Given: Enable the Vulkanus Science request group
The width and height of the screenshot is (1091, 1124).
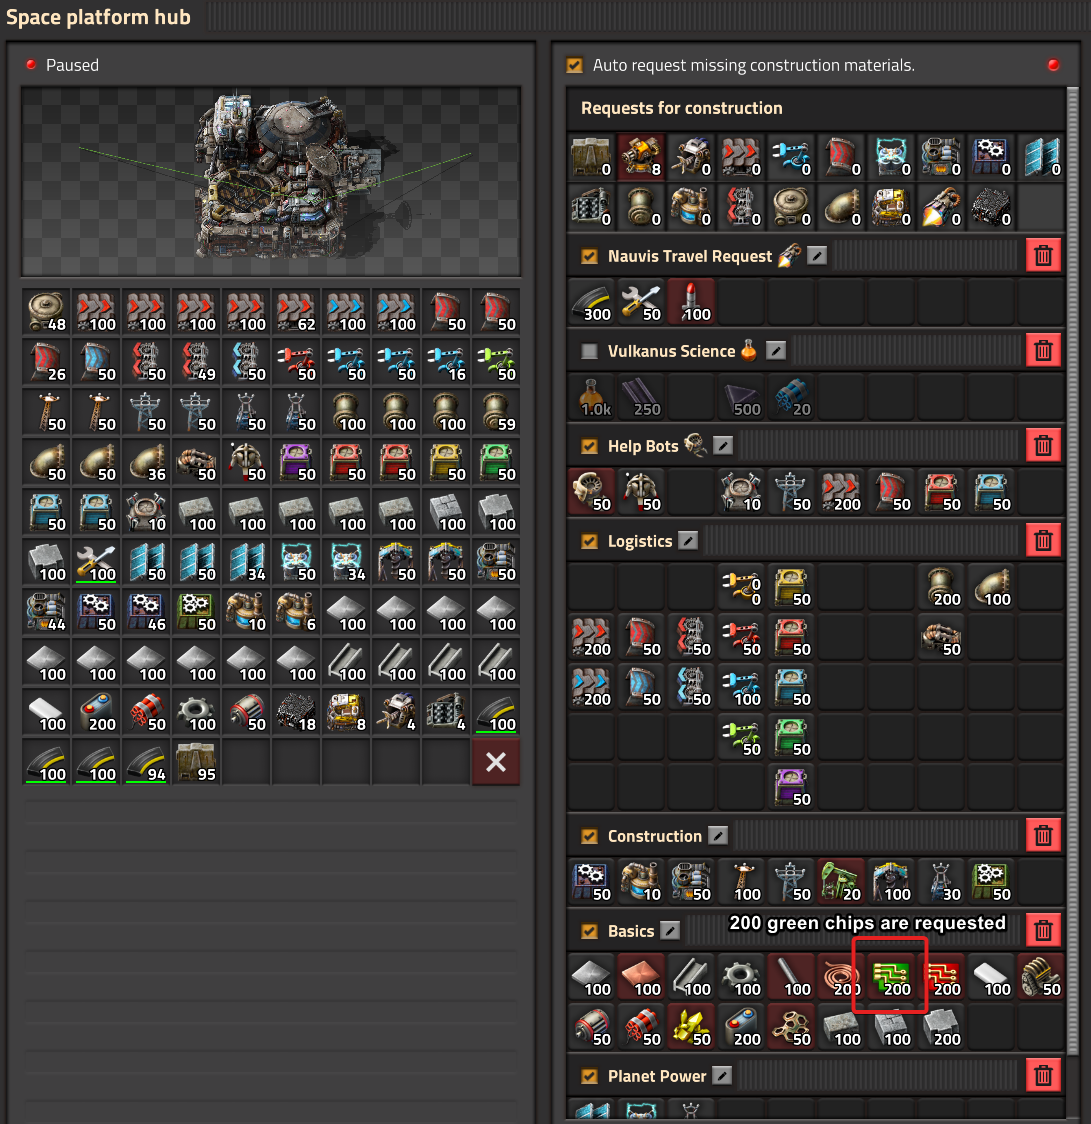Looking at the screenshot, I should 590,351.
